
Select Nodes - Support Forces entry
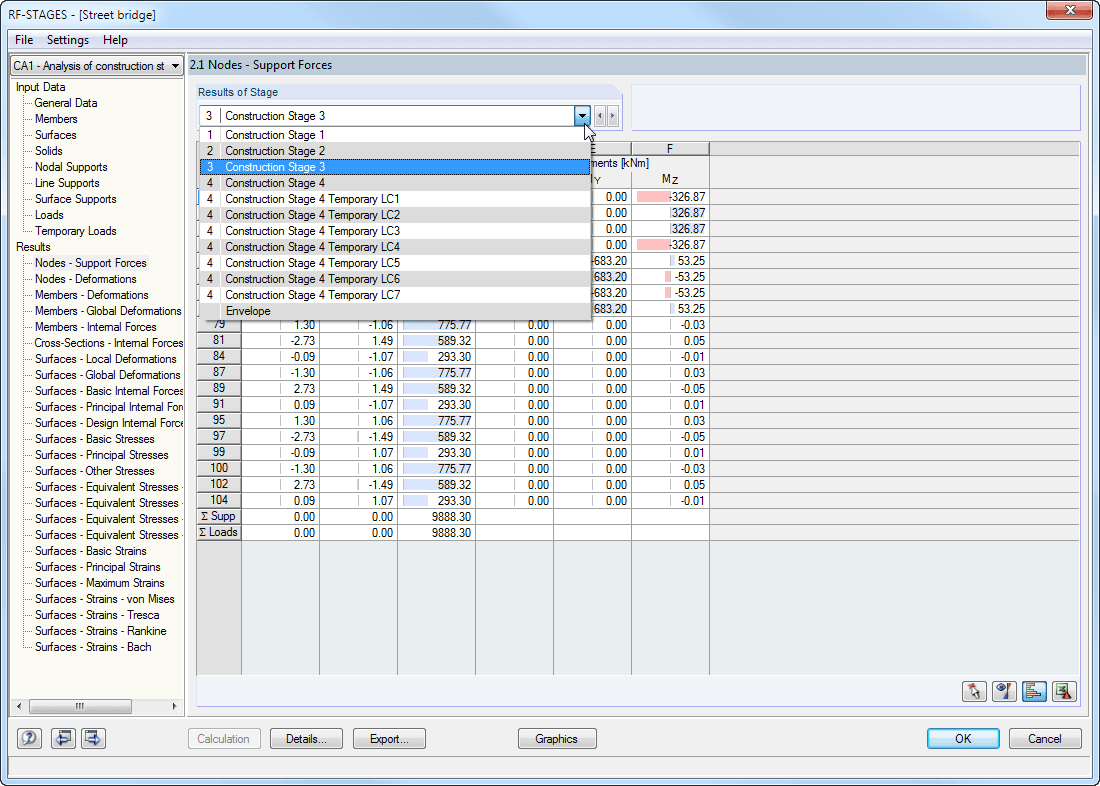tap(91, 263)
